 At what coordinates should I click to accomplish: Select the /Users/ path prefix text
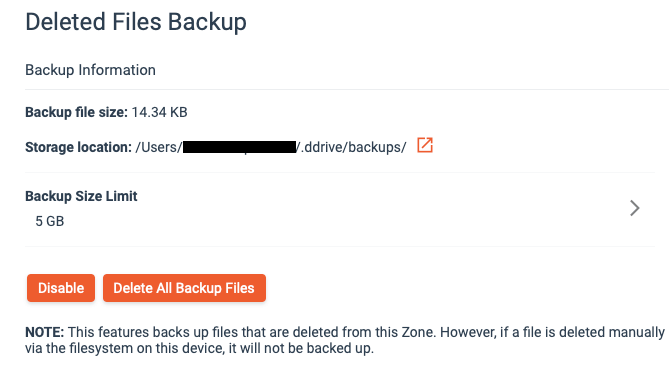point(159,147)
